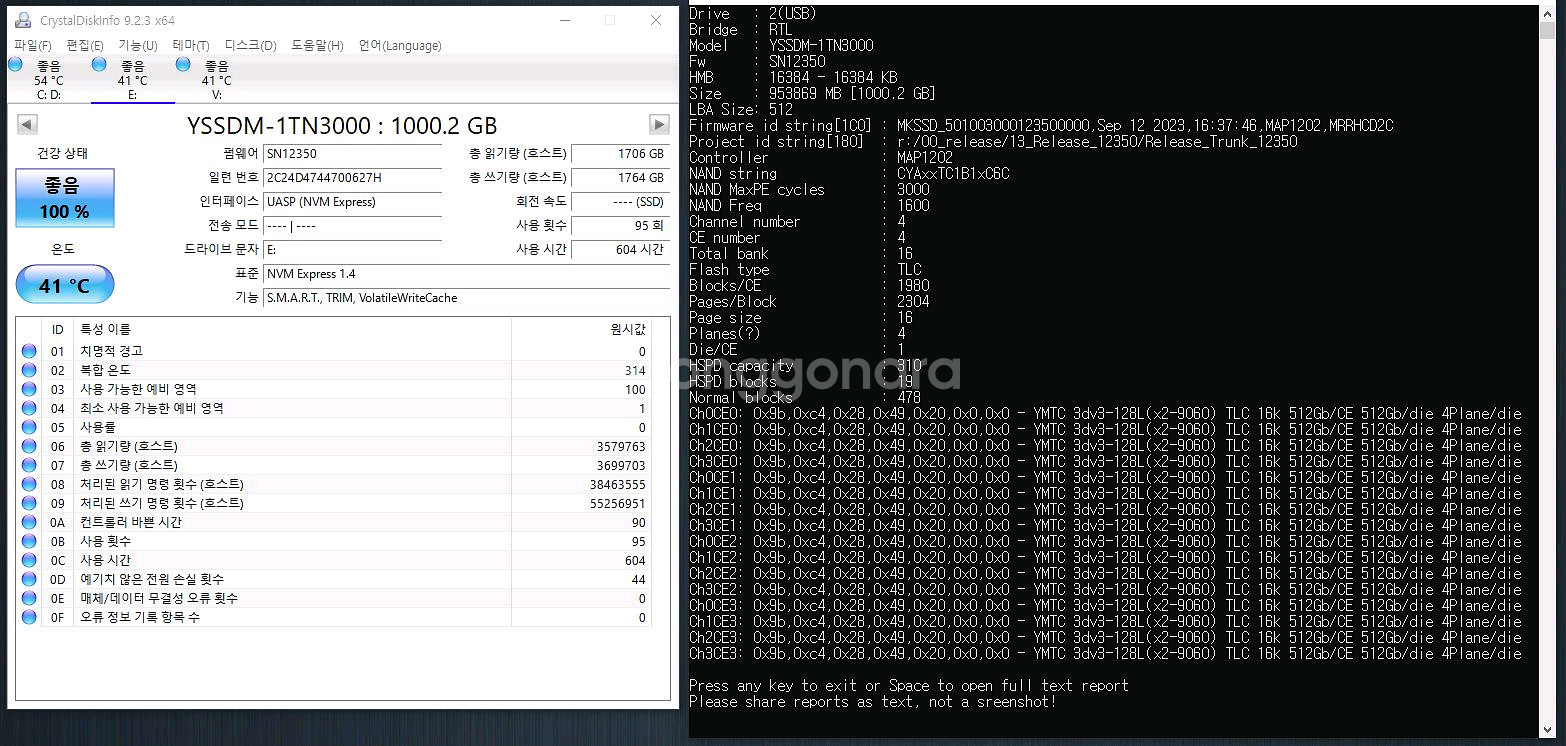Open the 기능(U) menu
Image resolution: width=1566 pixels, height=746 pixels.
[x=139, y=45]
